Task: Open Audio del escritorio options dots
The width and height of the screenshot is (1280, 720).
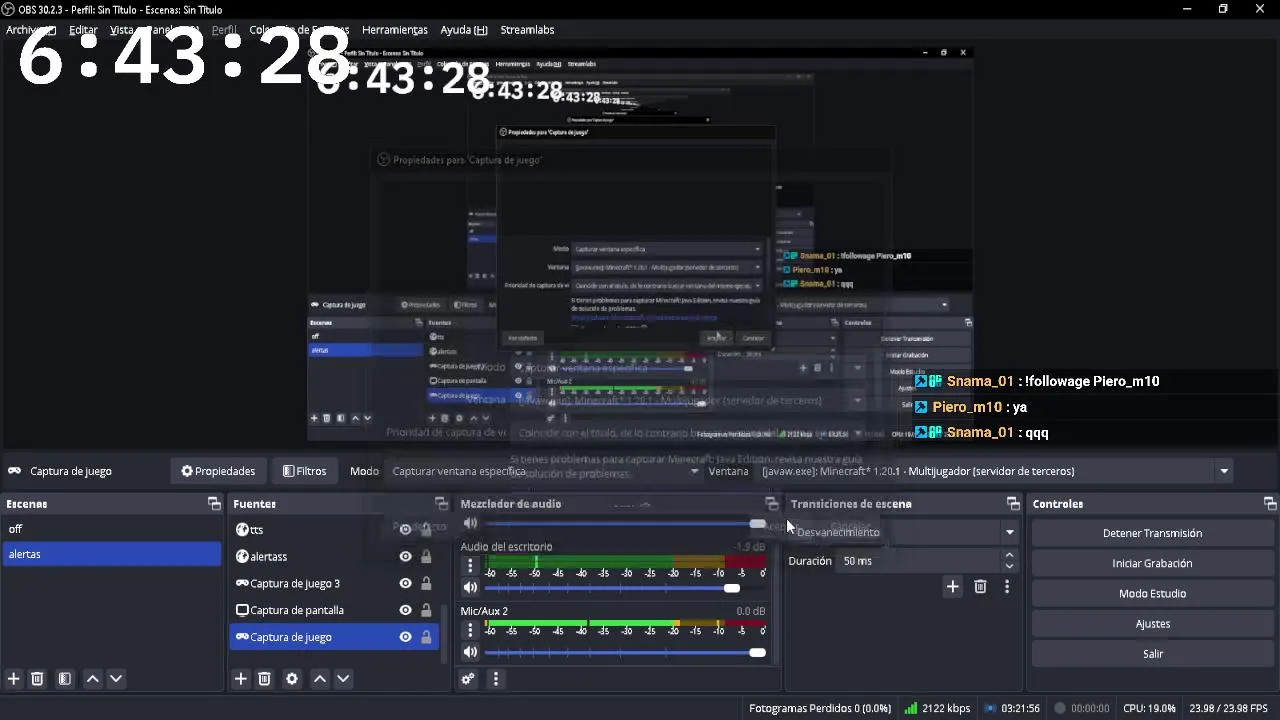Action: coord(470,565)
